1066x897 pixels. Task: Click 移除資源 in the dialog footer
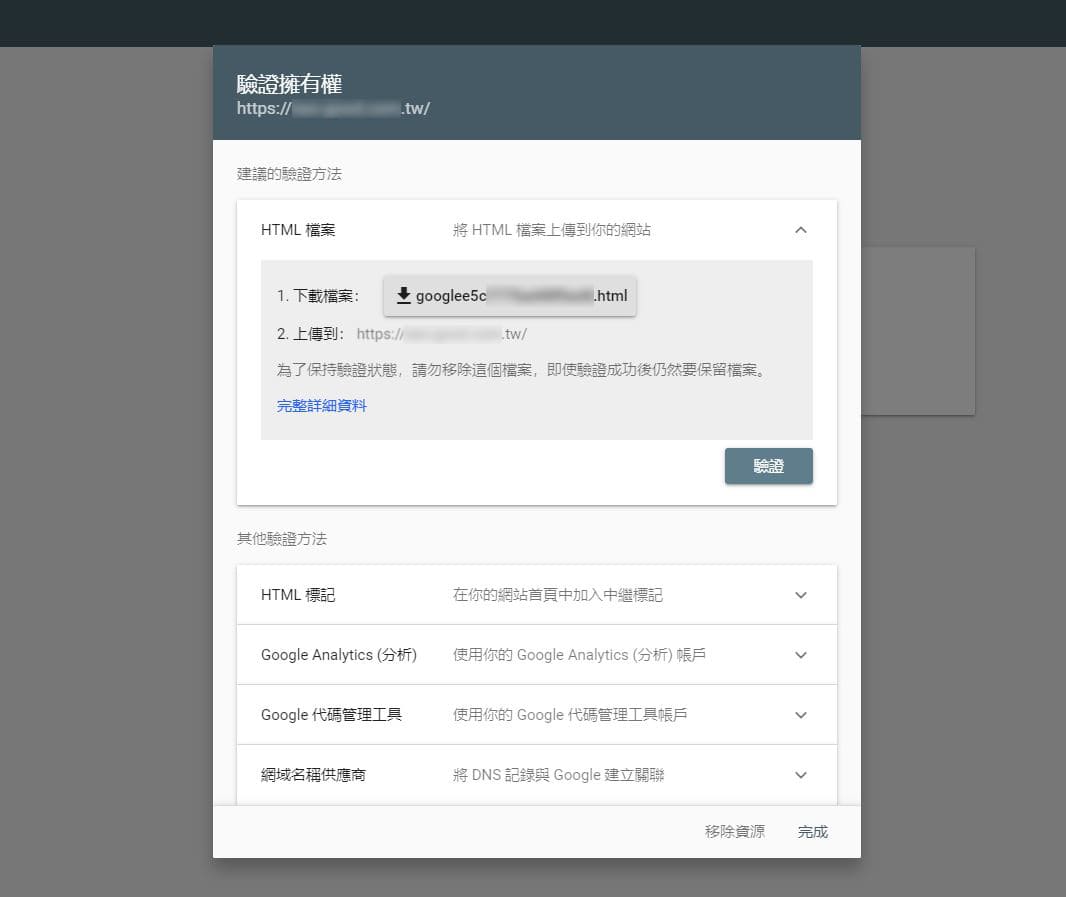coord(734,832)
